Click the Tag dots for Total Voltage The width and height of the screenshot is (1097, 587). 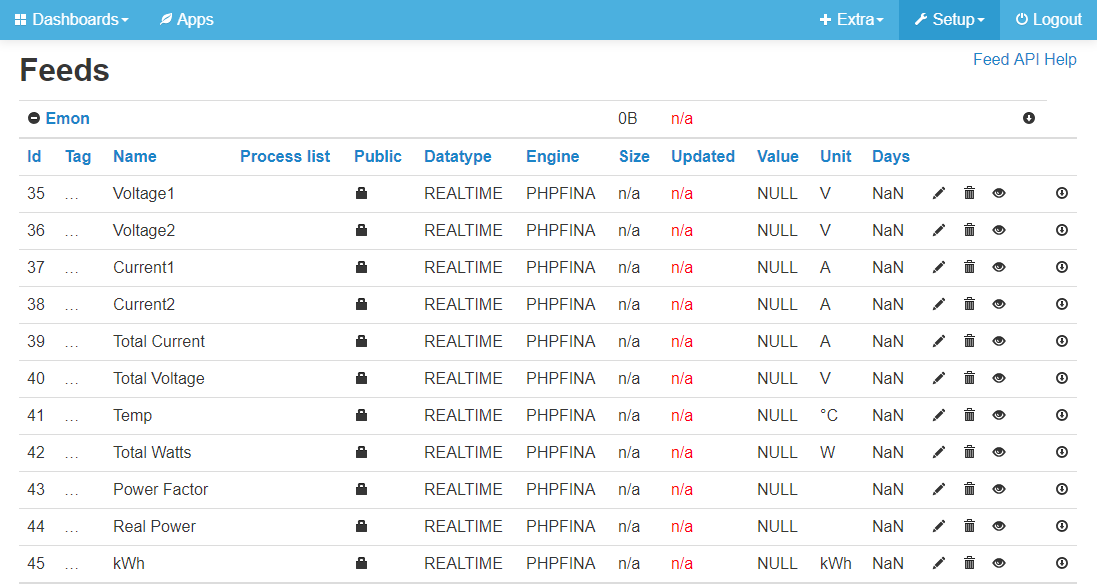pos(72,379)
